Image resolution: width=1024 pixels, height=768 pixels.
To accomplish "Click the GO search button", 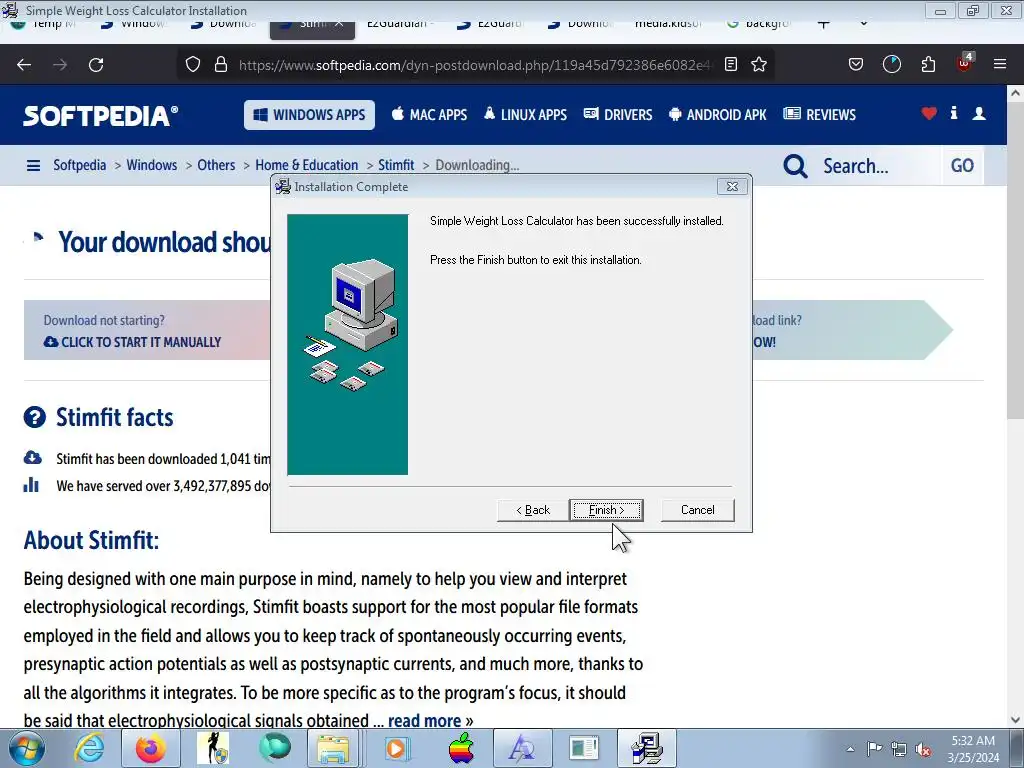I will pos(962,166).
